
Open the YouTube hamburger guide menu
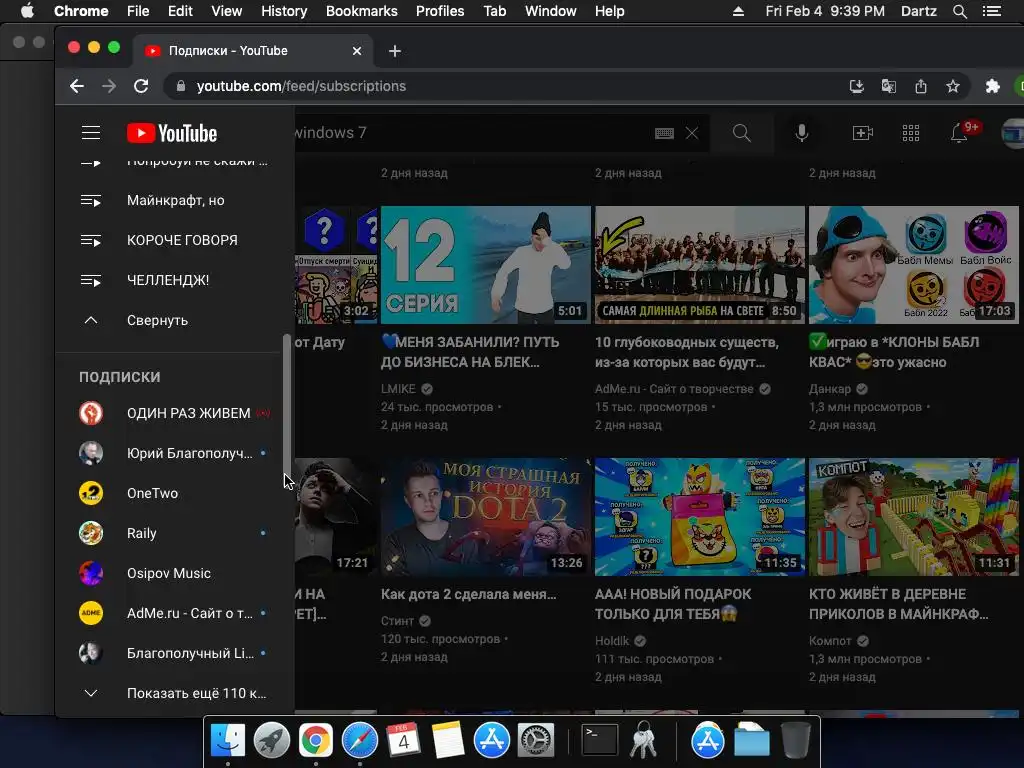(91, 133)
